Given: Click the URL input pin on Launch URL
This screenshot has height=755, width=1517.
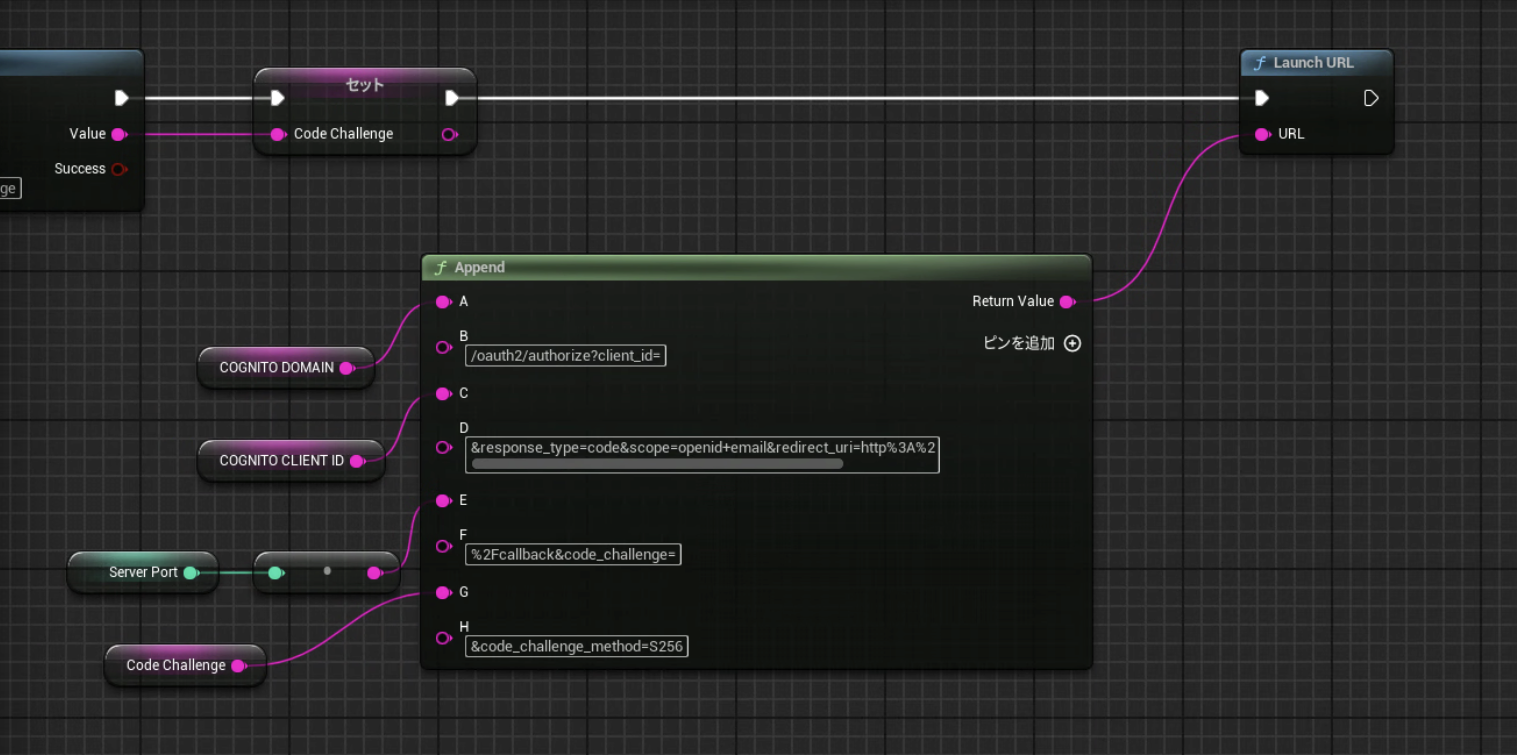Looking at the screenshot, I should (x=1262, y=134).
